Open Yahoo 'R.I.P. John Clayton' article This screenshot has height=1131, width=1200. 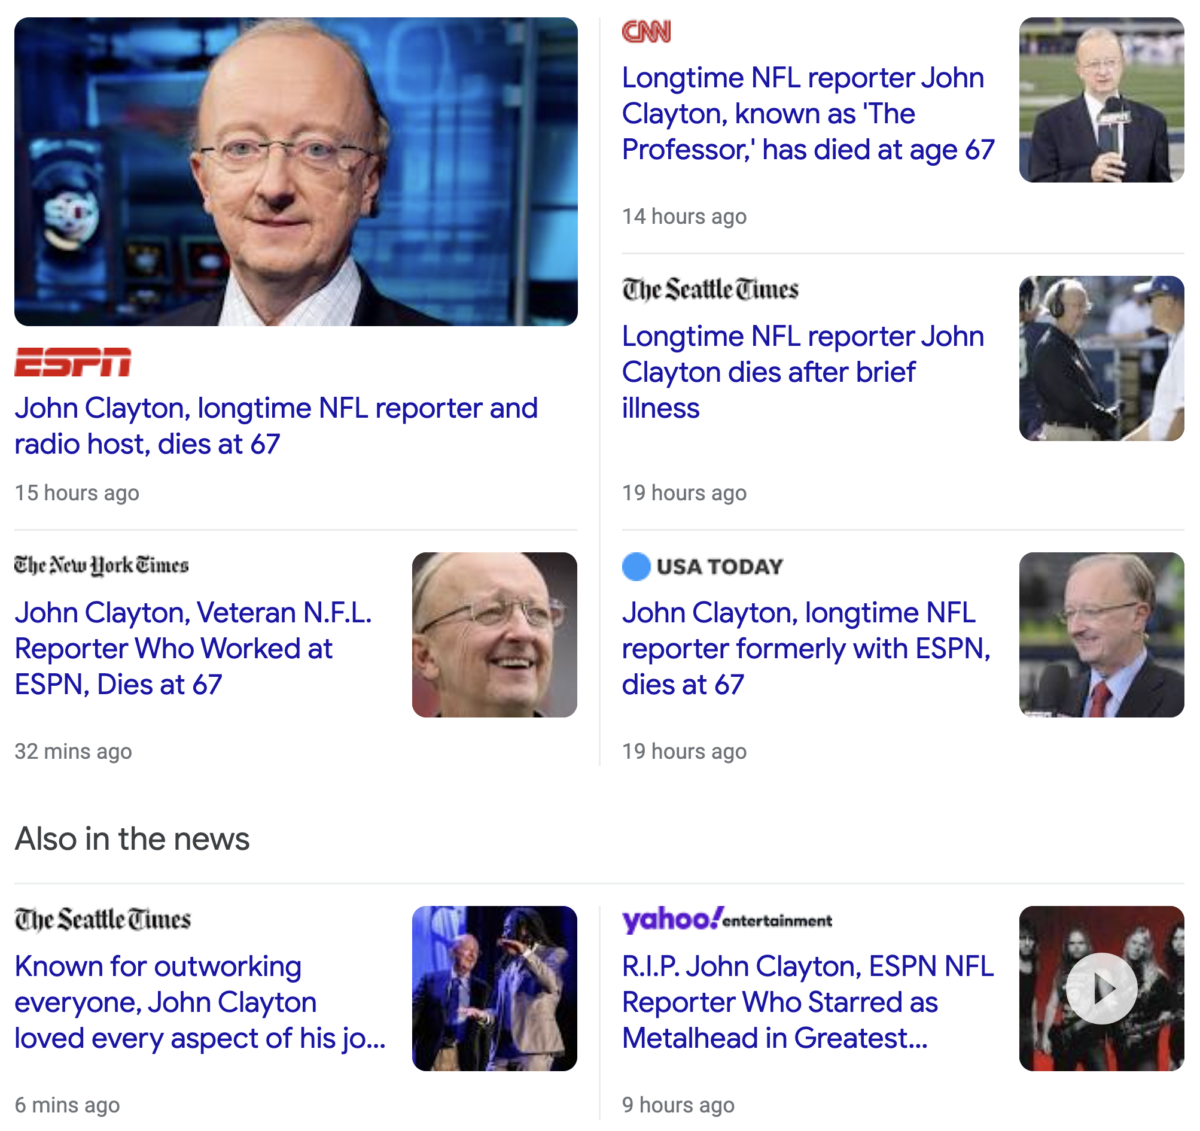coord(808,1002)
